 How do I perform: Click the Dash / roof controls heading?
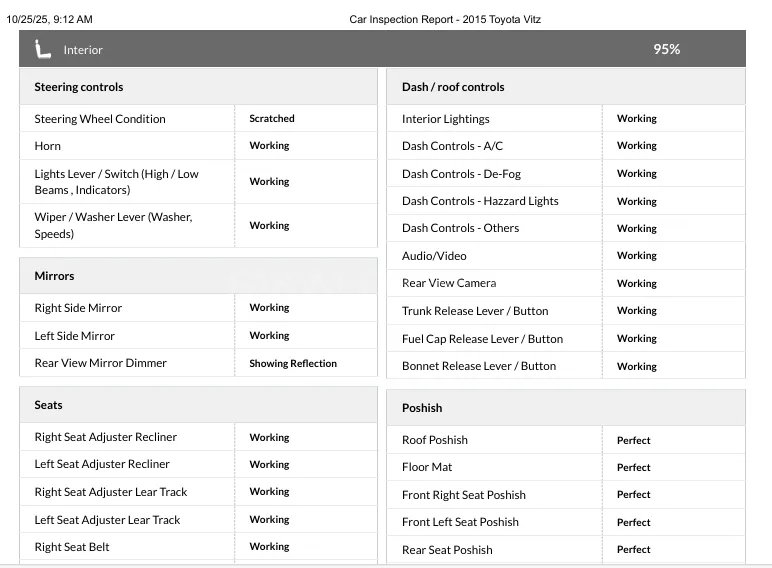453,87
